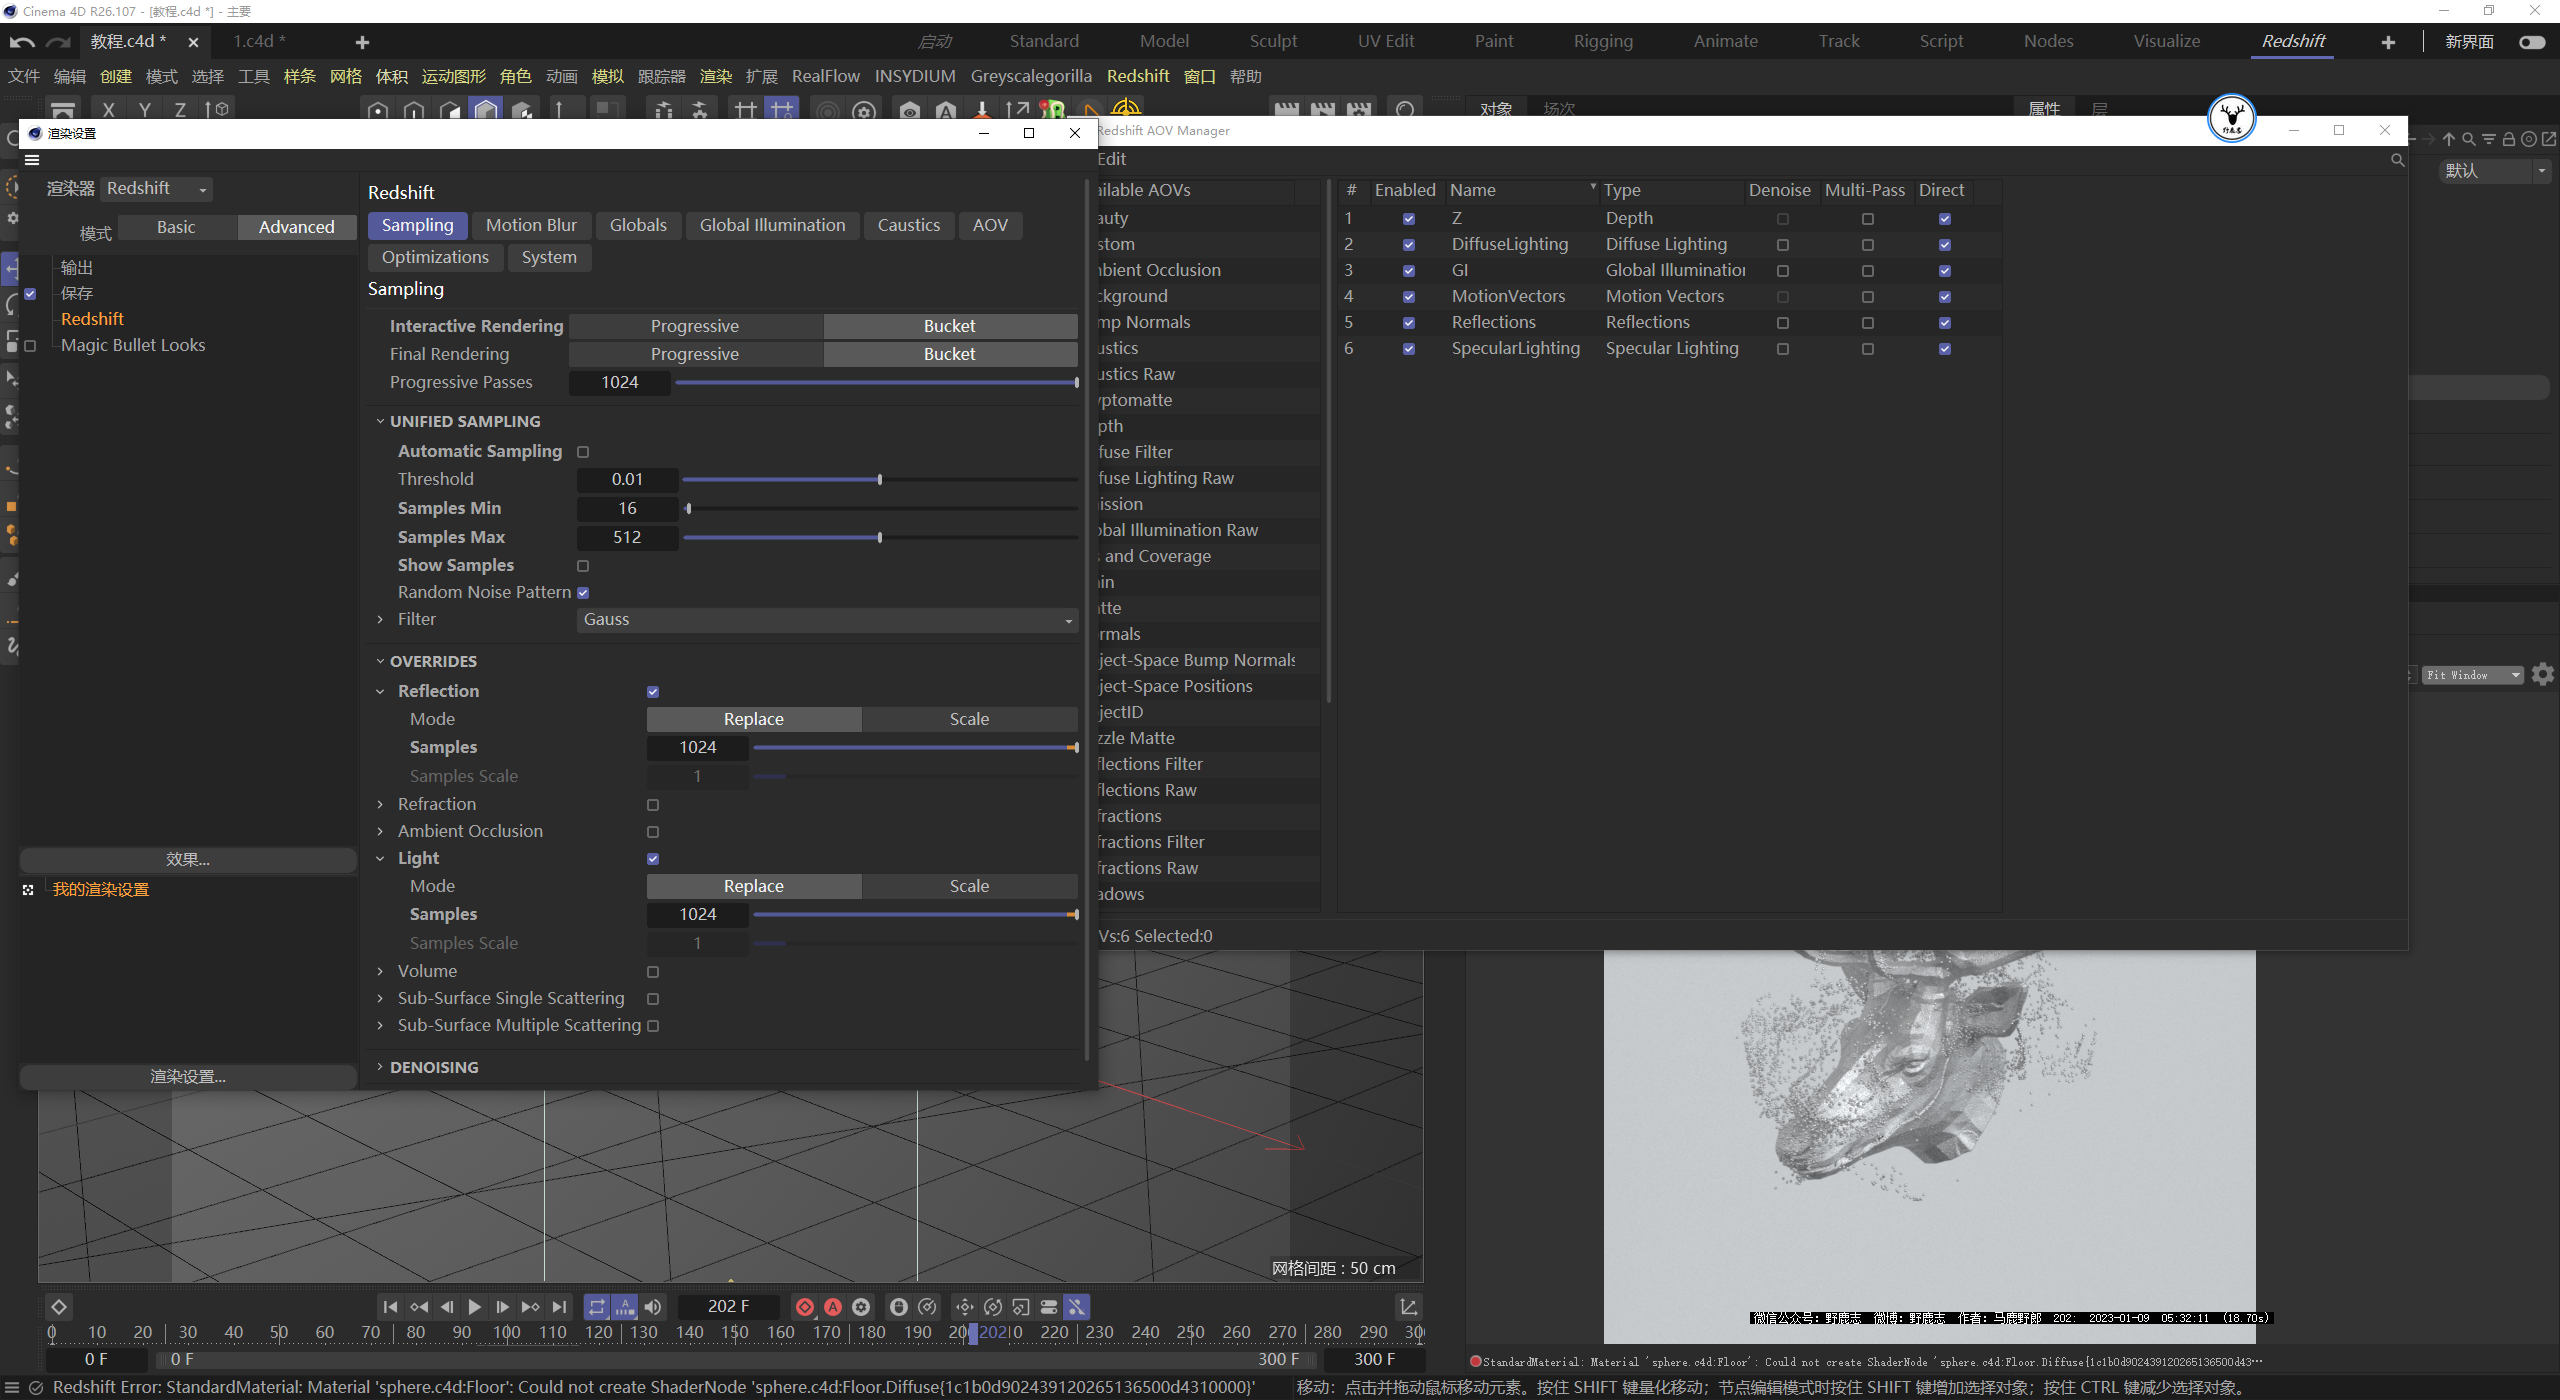Open the RealFlow menu

coord(825,76)
